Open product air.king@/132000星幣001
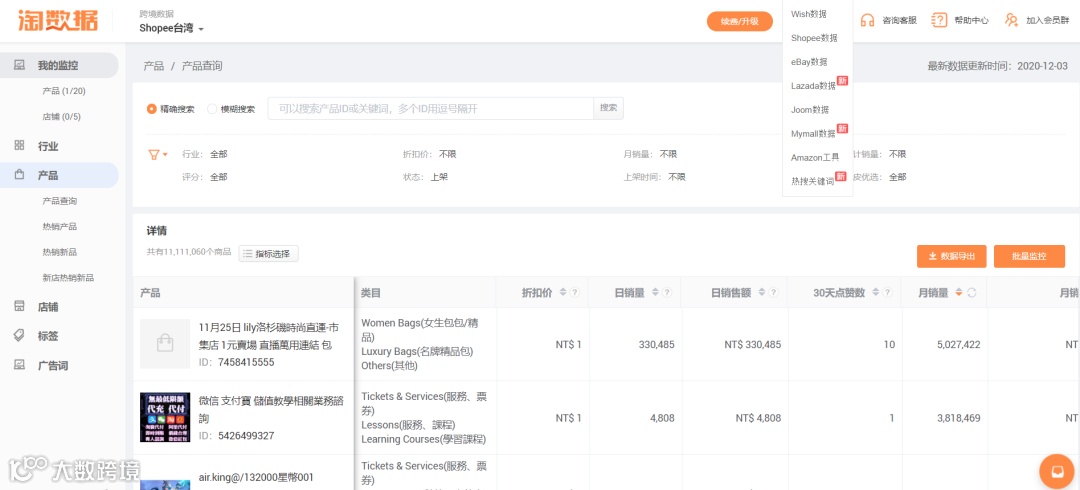Image resolution: width=1080 pixels, height=490 pixels. (x=256, y=477)
